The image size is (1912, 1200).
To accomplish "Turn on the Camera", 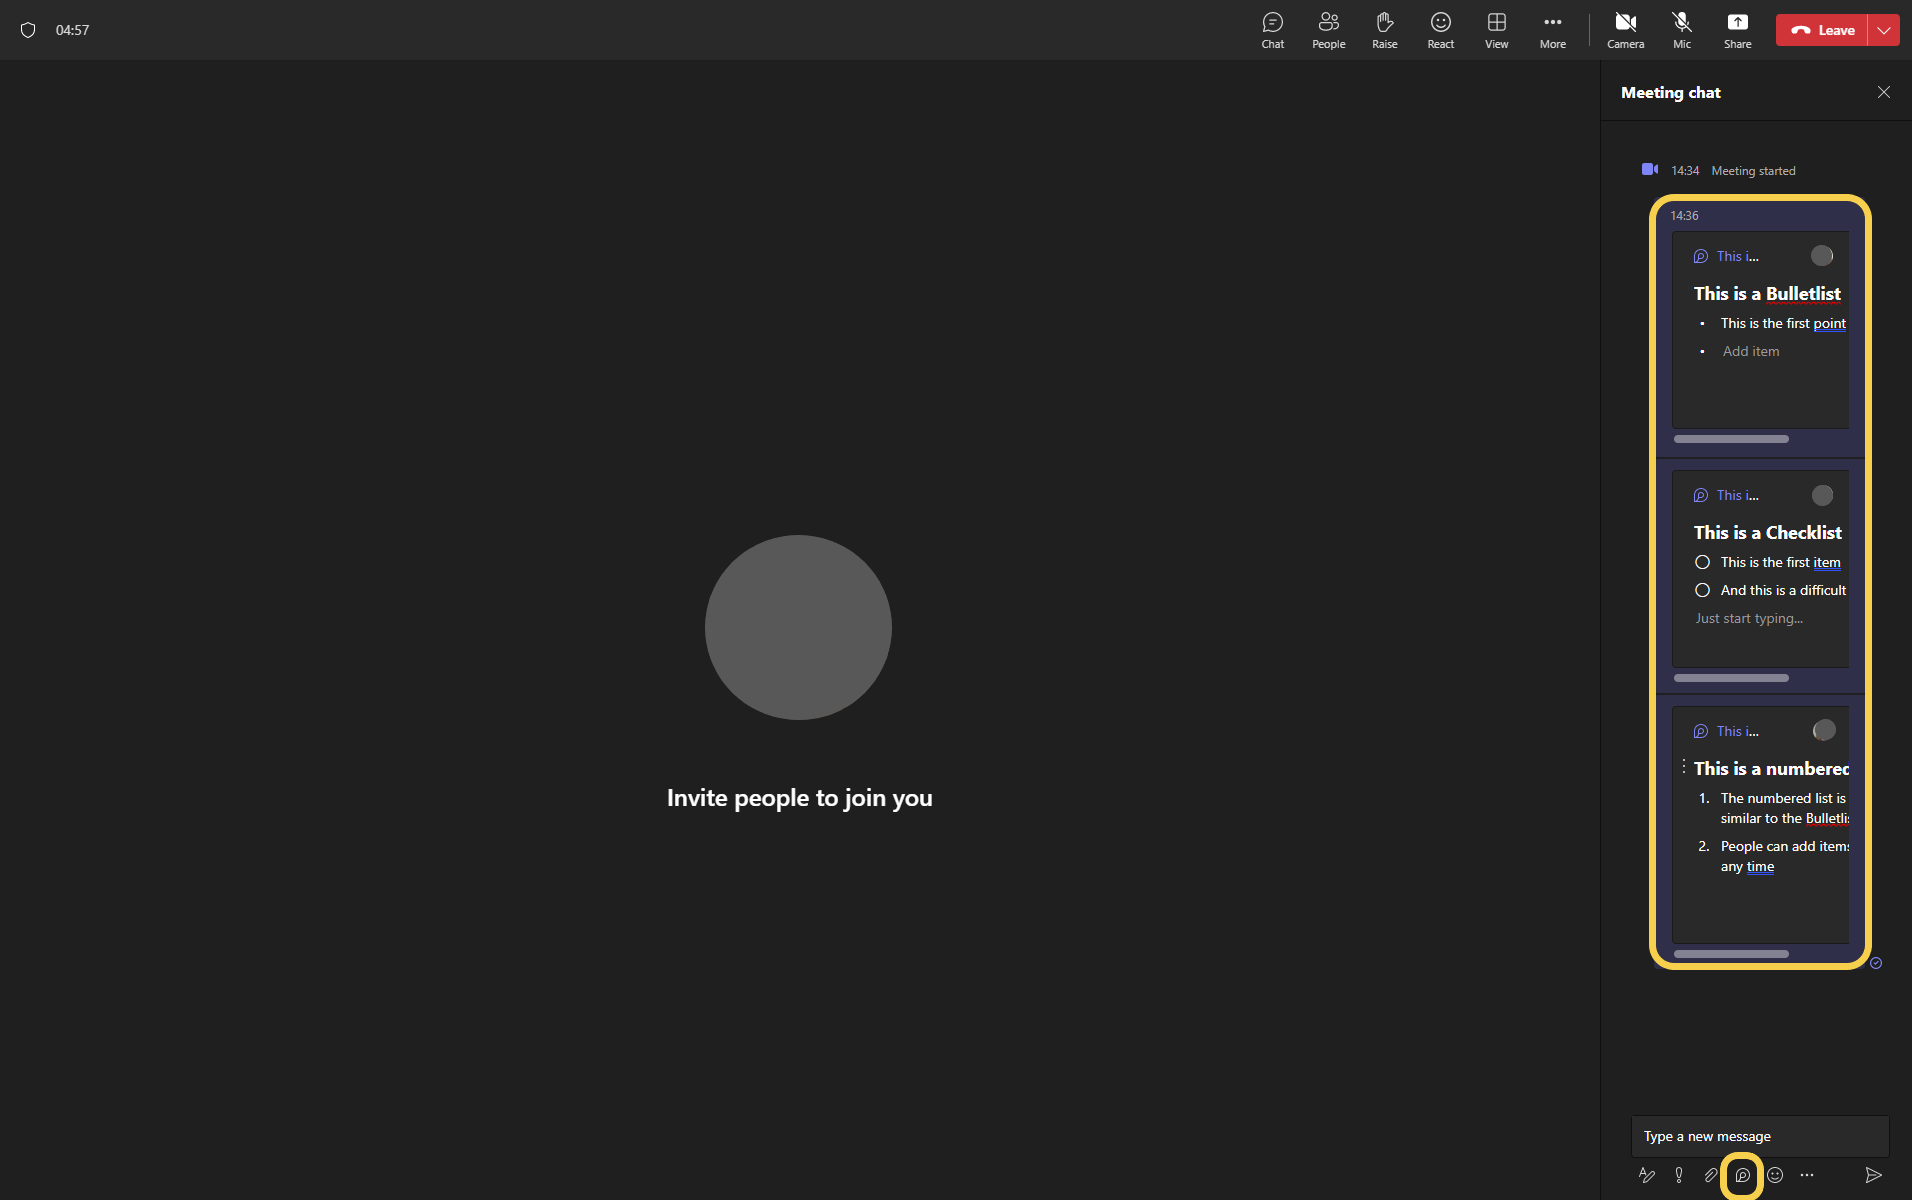I will click(x=1625, y=30).
